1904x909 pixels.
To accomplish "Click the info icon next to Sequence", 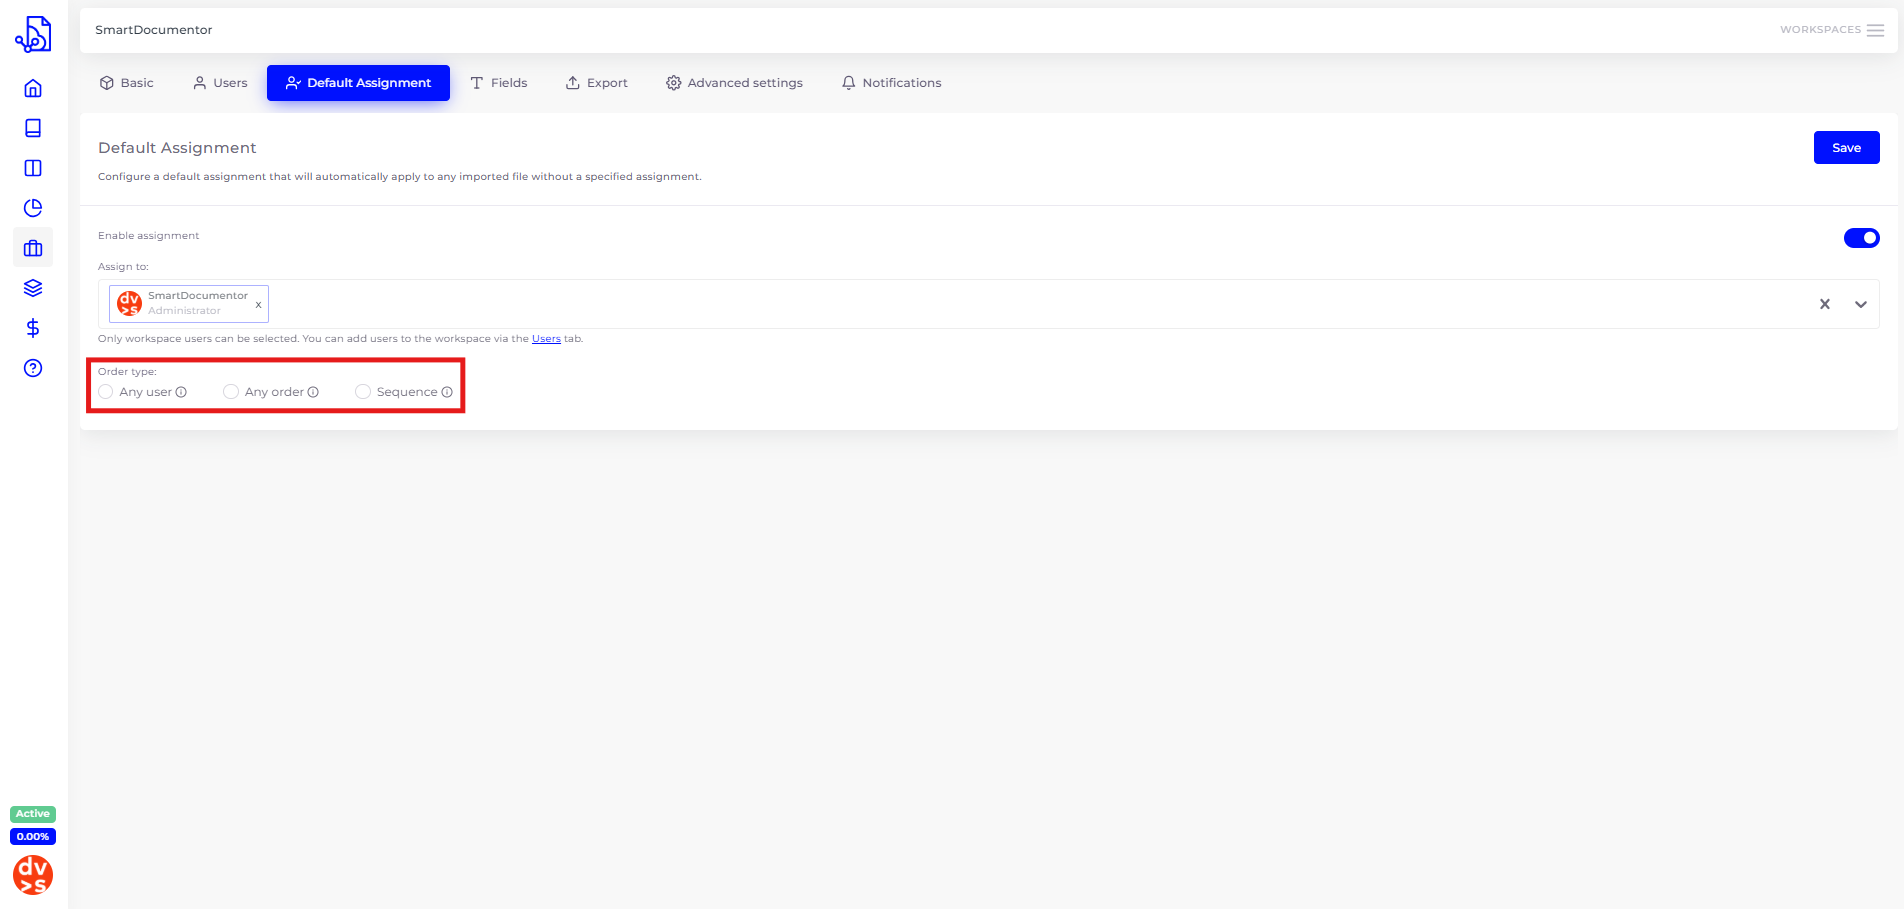I will pyautogui.click(x=447, y=392).
